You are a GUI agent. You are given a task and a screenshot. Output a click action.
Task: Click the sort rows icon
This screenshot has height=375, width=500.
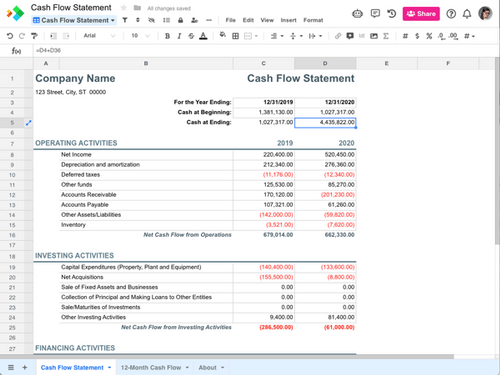click(138, 20)
